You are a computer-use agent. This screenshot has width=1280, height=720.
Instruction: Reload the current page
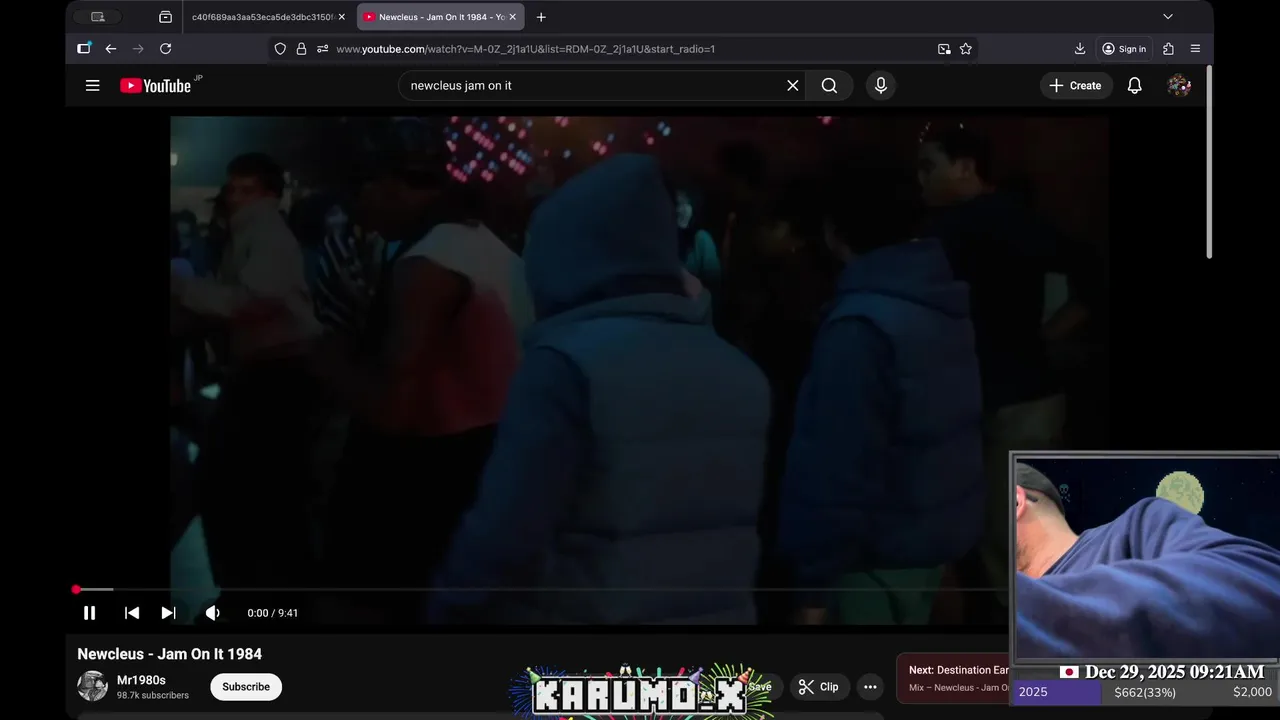pos(166,49)
